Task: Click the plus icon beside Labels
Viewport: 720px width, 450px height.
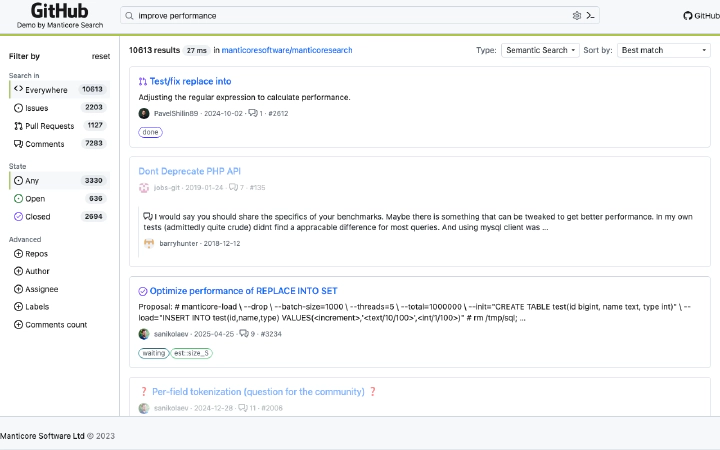Action: 18,306
